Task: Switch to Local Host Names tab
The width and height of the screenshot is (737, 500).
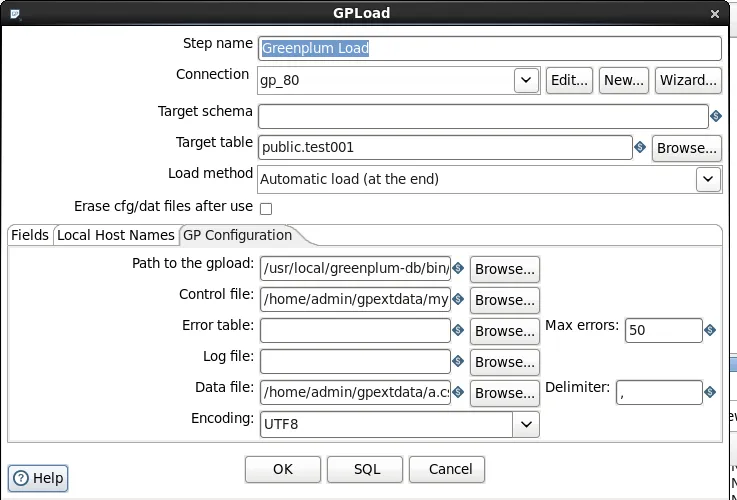Action: [x=115, y=235]
